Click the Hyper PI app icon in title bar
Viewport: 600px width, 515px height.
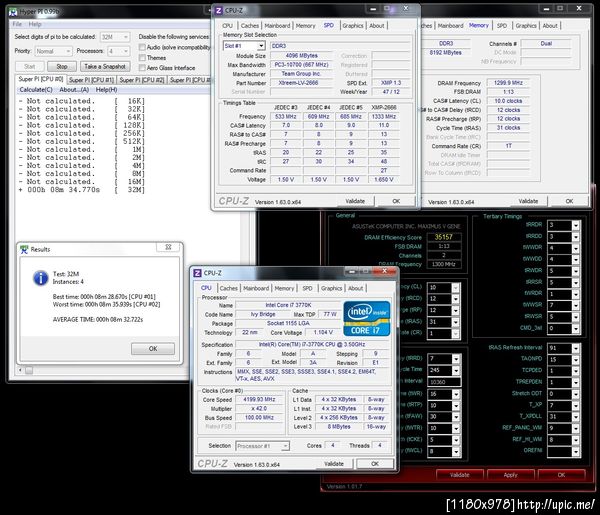point(13,12)
